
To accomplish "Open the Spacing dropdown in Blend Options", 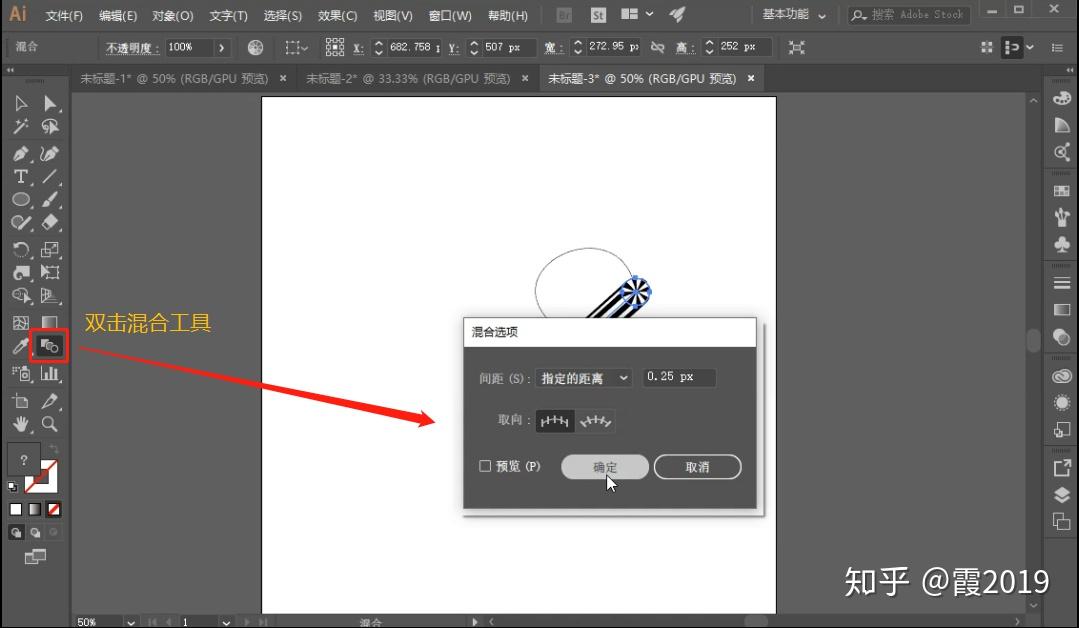I will click(x=584, y=378).
